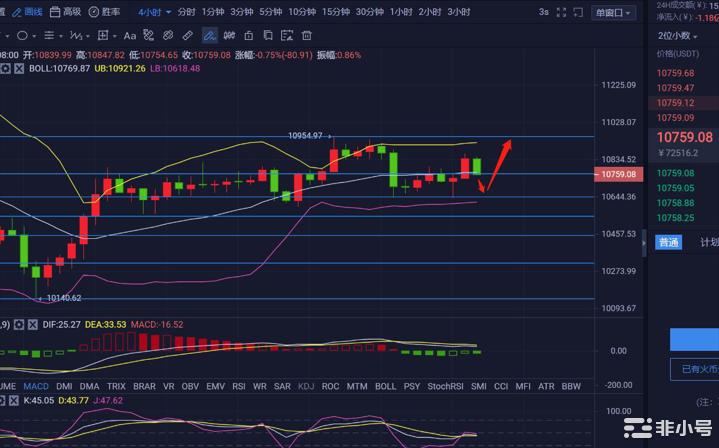Click the 3s refresh interval

click(543, 12)
